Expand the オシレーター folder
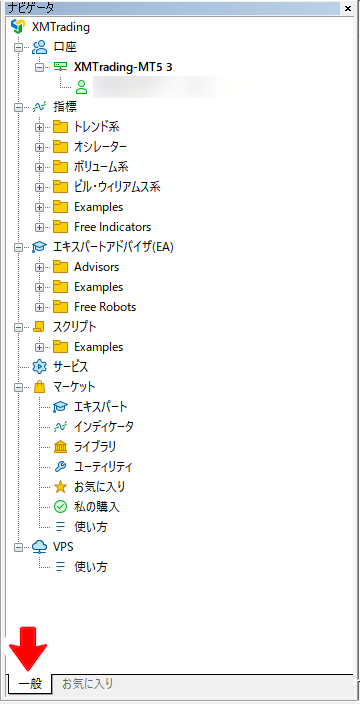360x704 pixels. 40,147
